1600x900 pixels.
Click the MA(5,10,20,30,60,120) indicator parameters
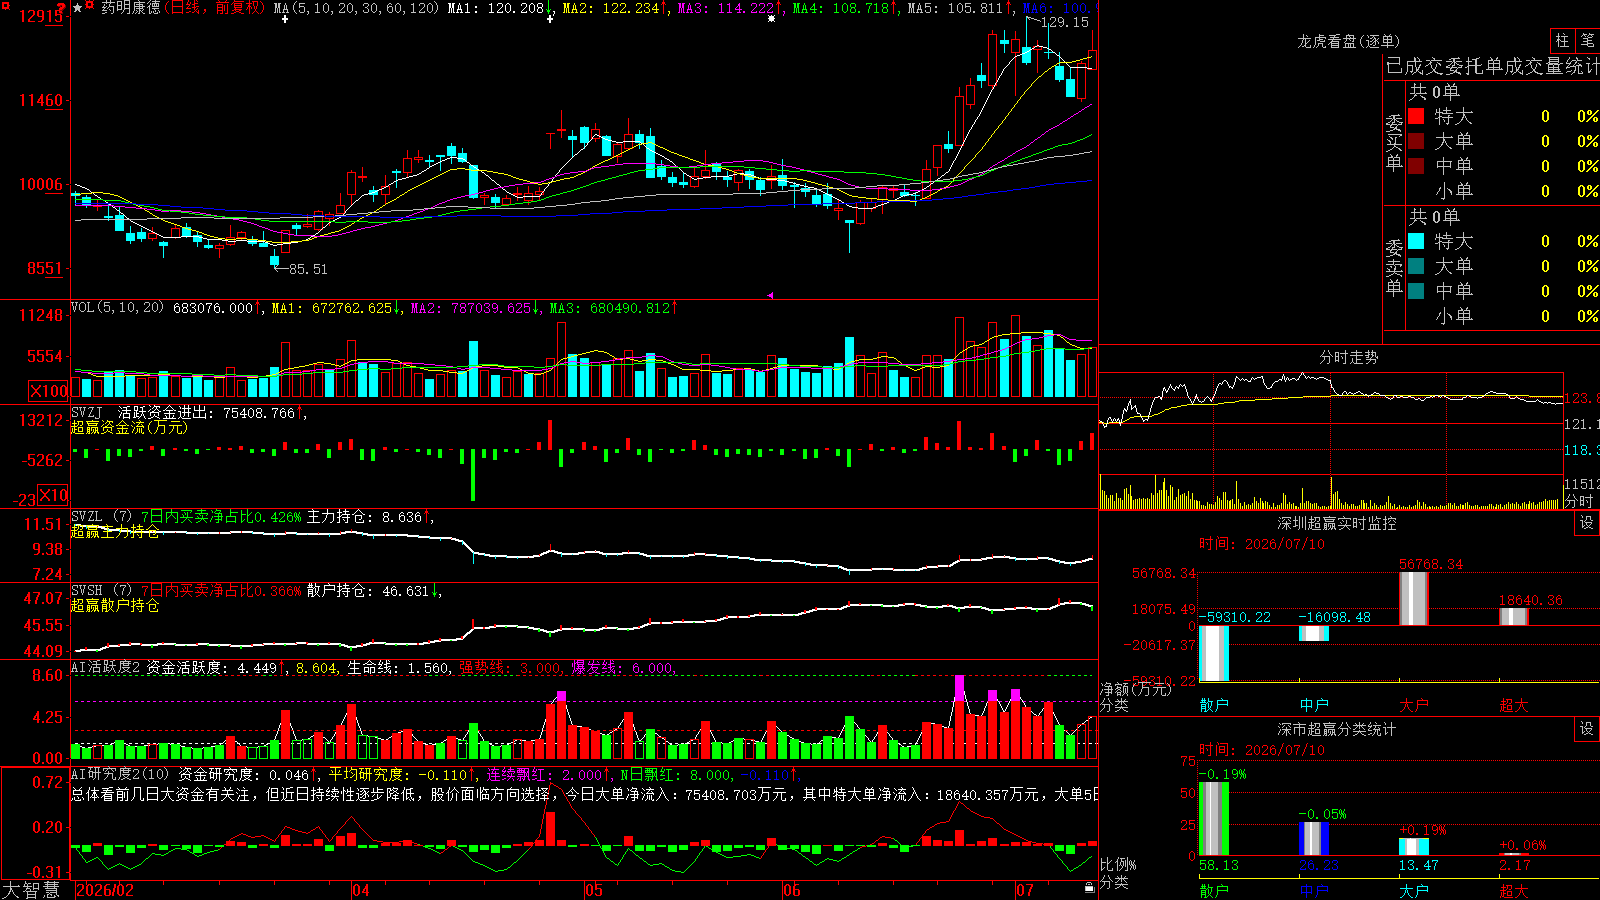click(x=356, y=8)
